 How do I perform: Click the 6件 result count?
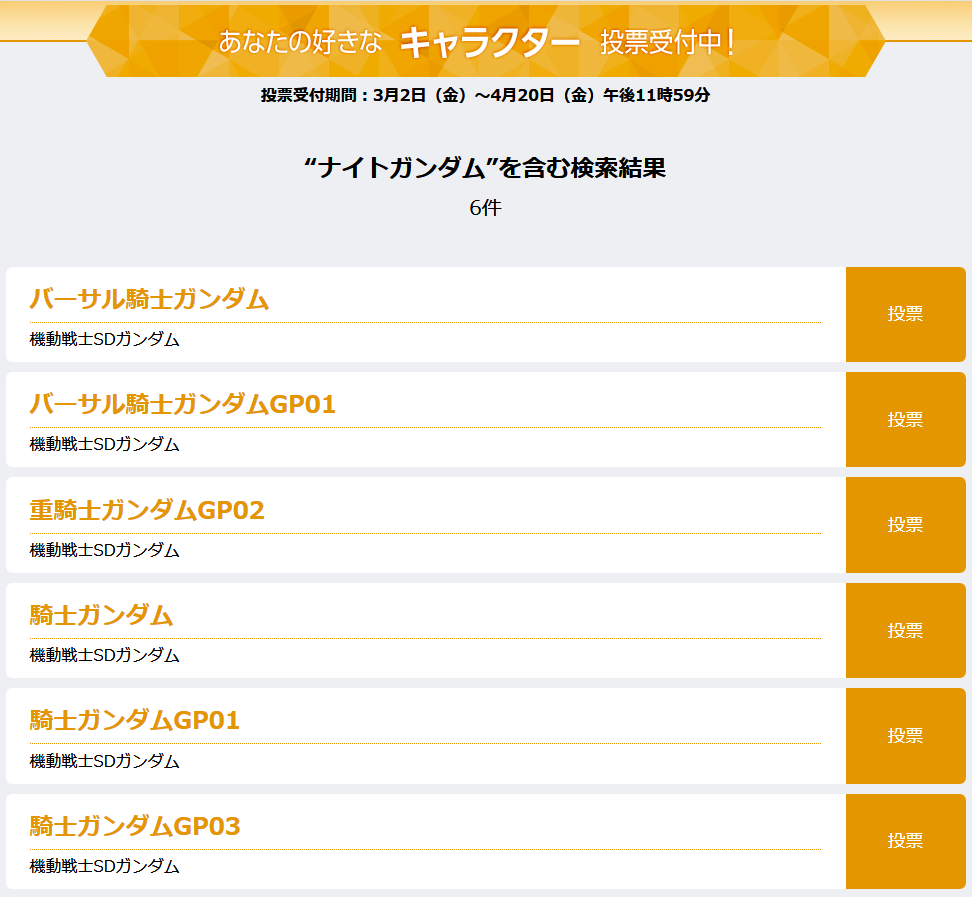(485, 209)
